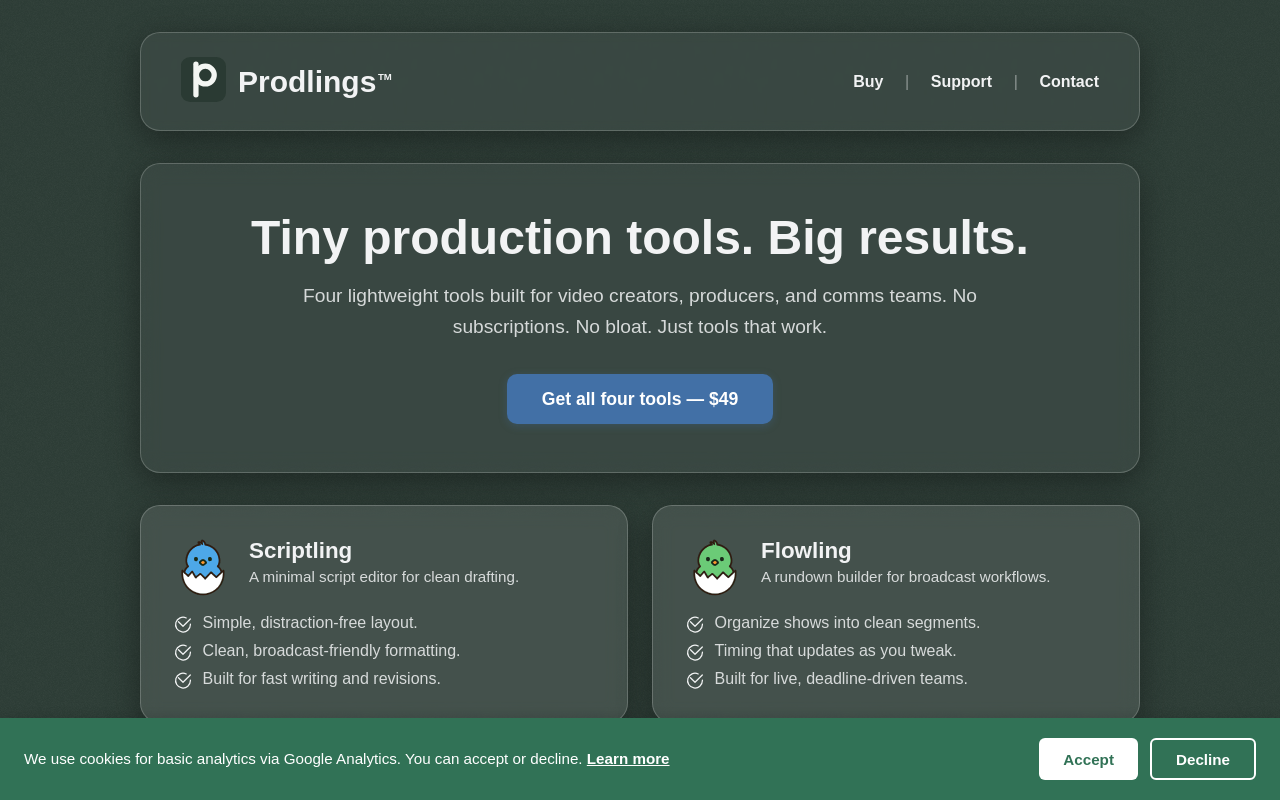
Task: Accept the analytics cookies
Action: (1088, 759)
